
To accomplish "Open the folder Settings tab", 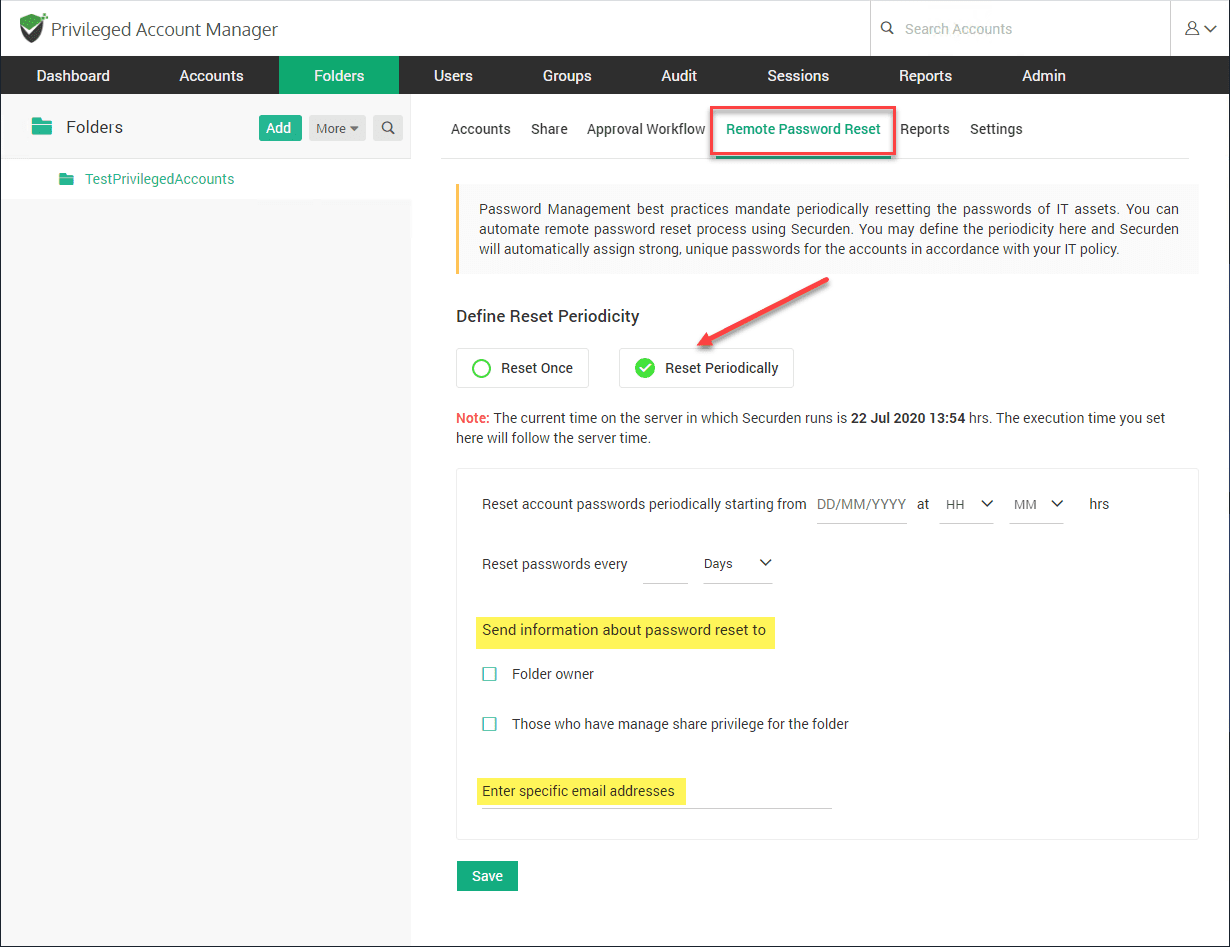I will click(x=996, y=129).
